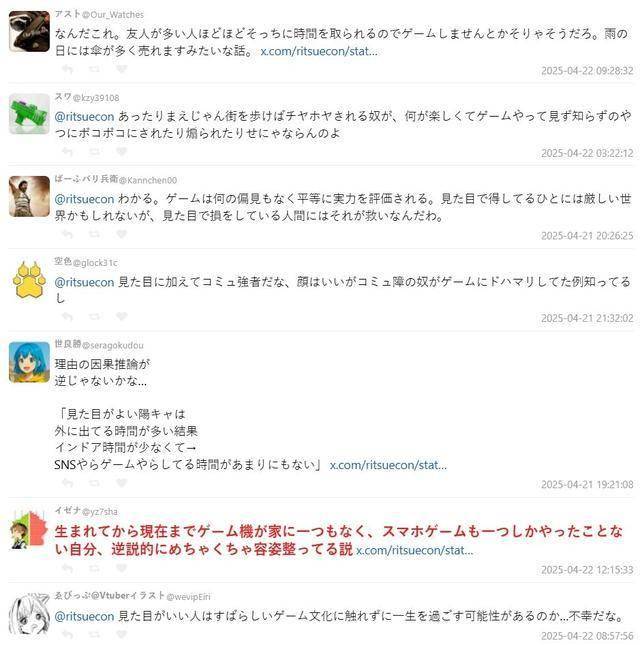640x645 pixels.
Task: Open x.com/ritsuecon link in seragokudou tweet
Action: tap(388, 465)
